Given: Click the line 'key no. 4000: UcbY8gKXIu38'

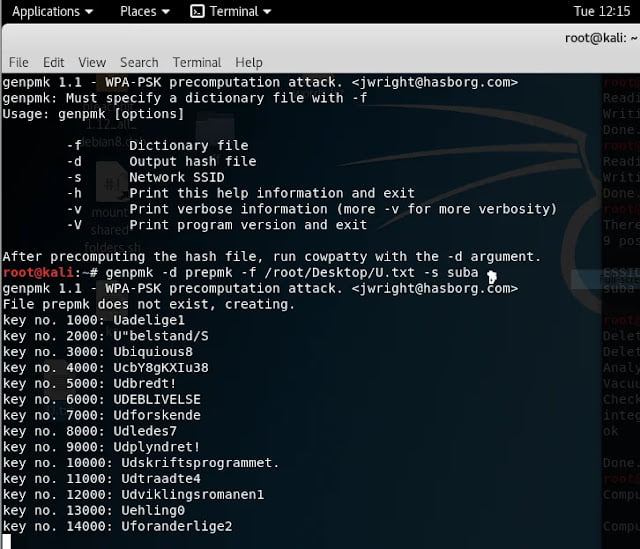Looking at the screenshot, I should coord(105,368).
